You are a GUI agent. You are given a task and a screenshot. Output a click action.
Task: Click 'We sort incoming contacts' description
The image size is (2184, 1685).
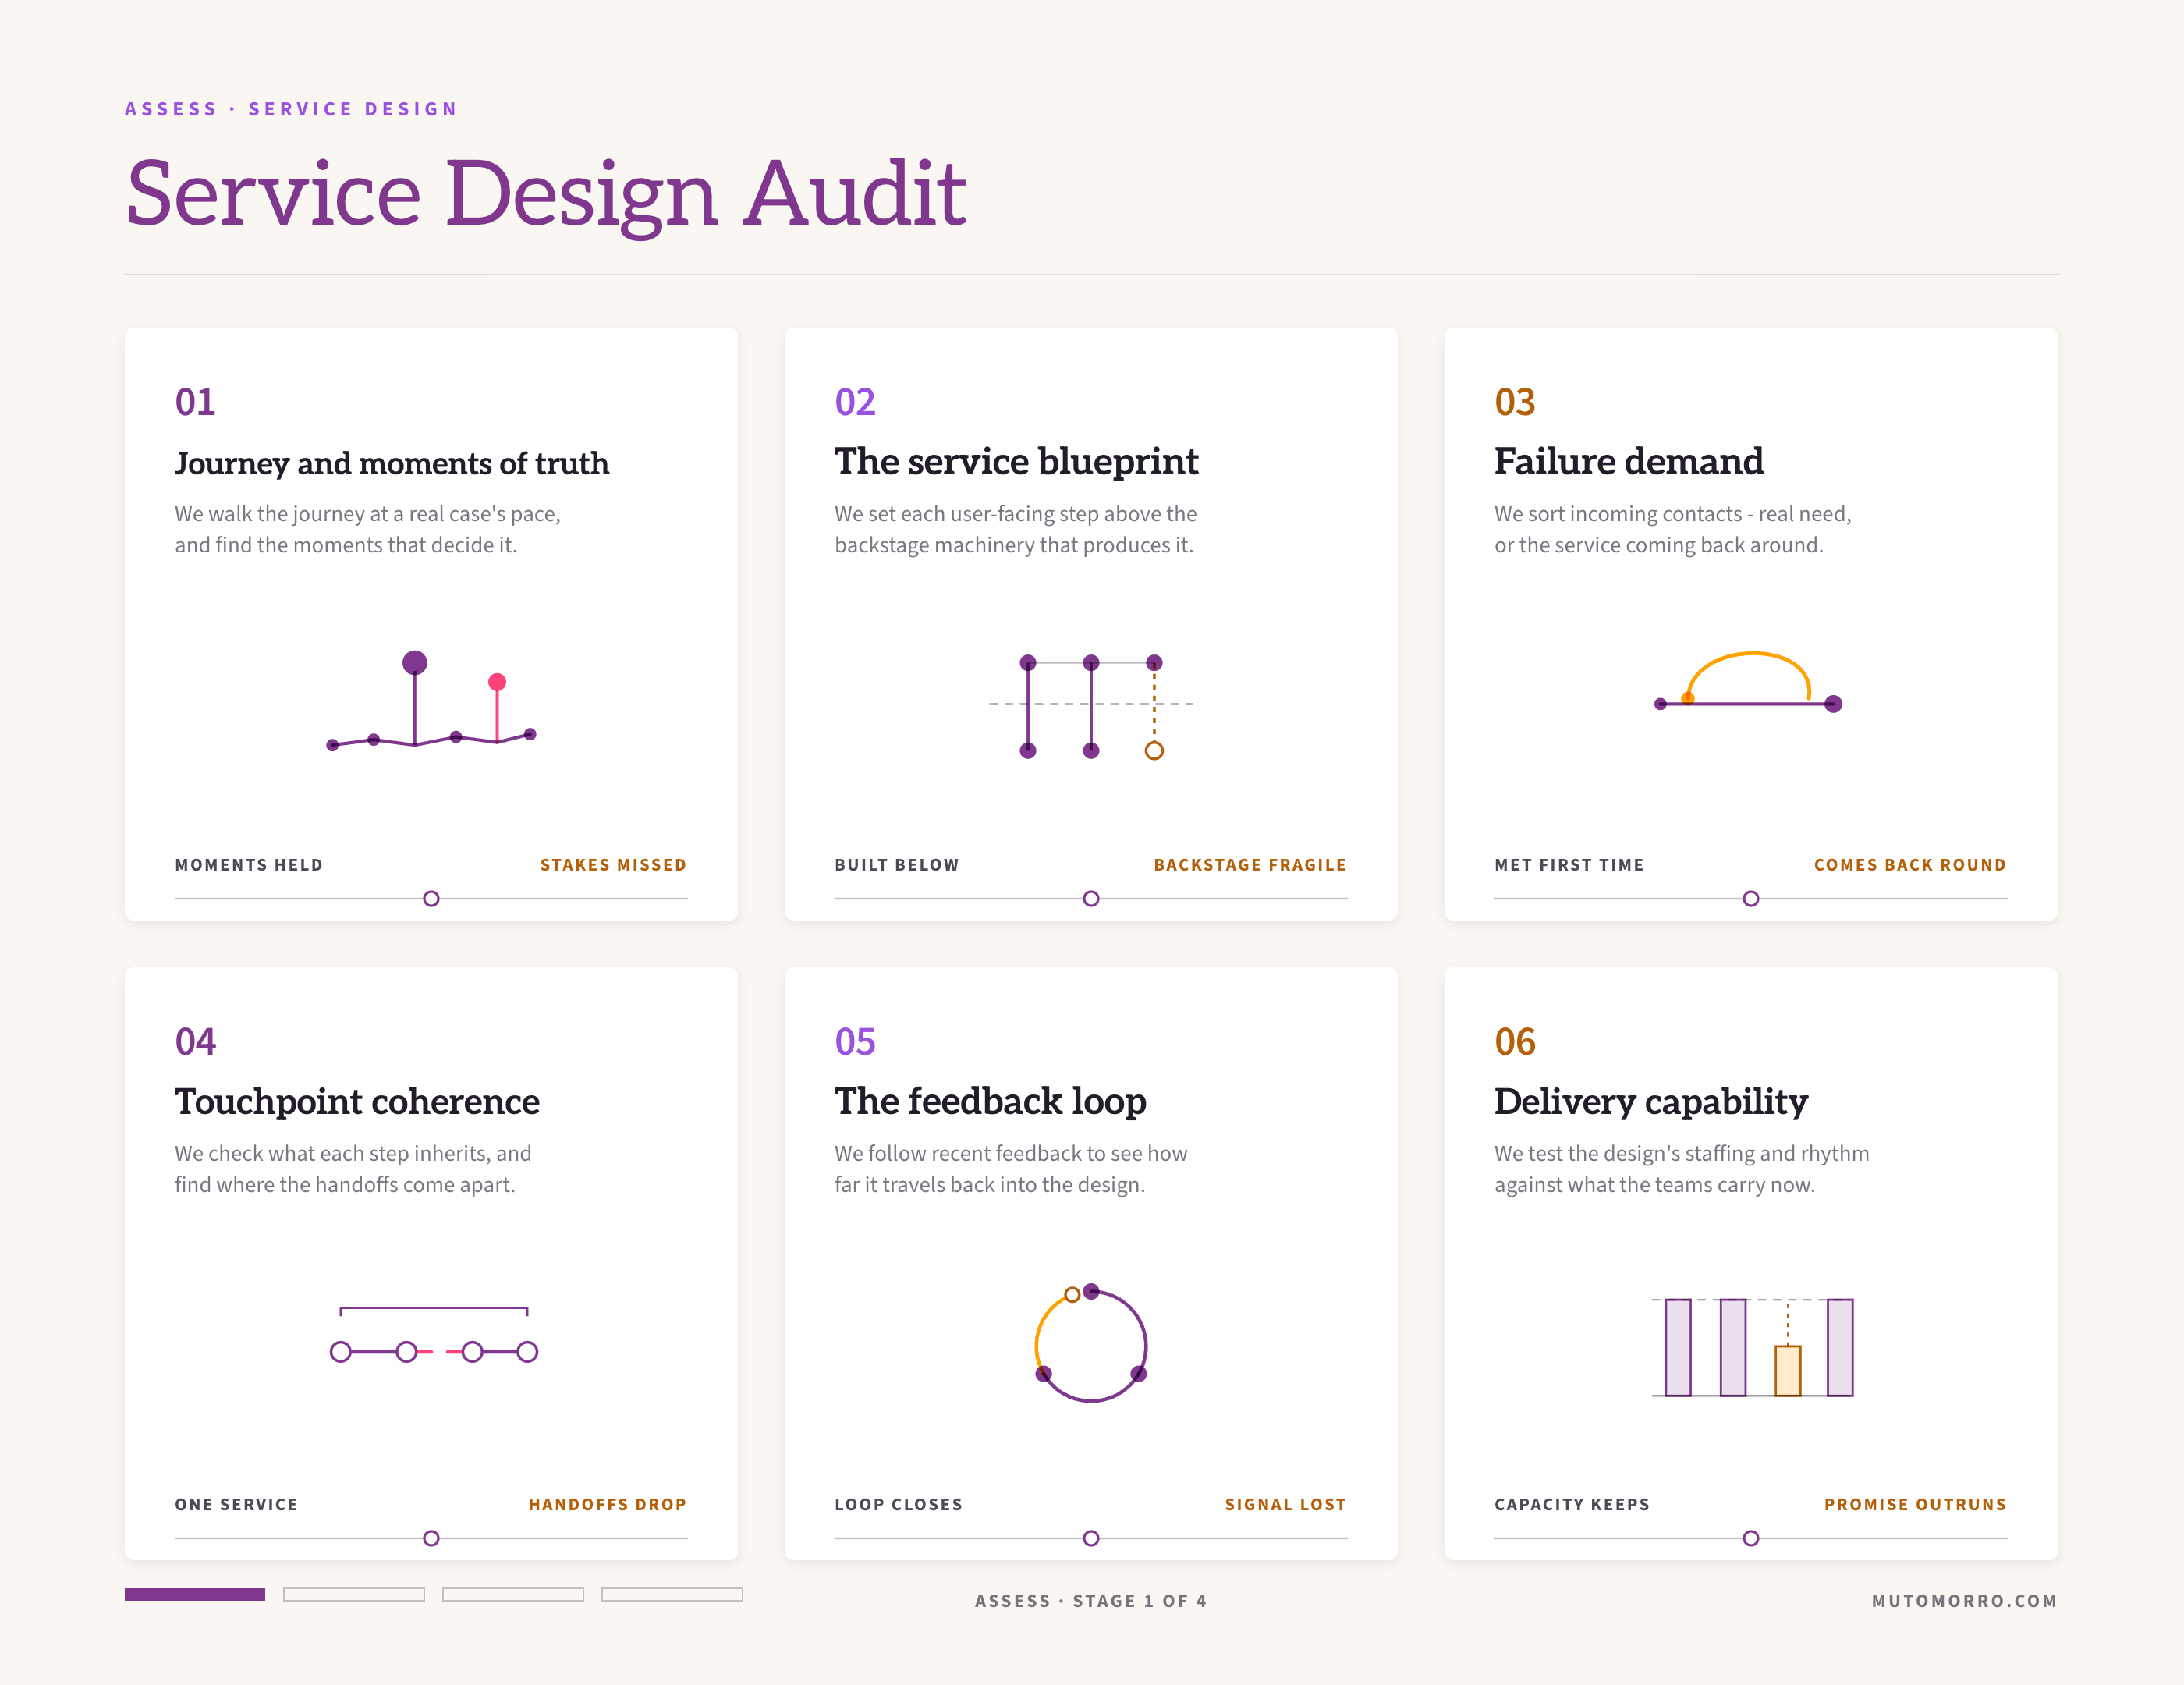(1673, 529)
